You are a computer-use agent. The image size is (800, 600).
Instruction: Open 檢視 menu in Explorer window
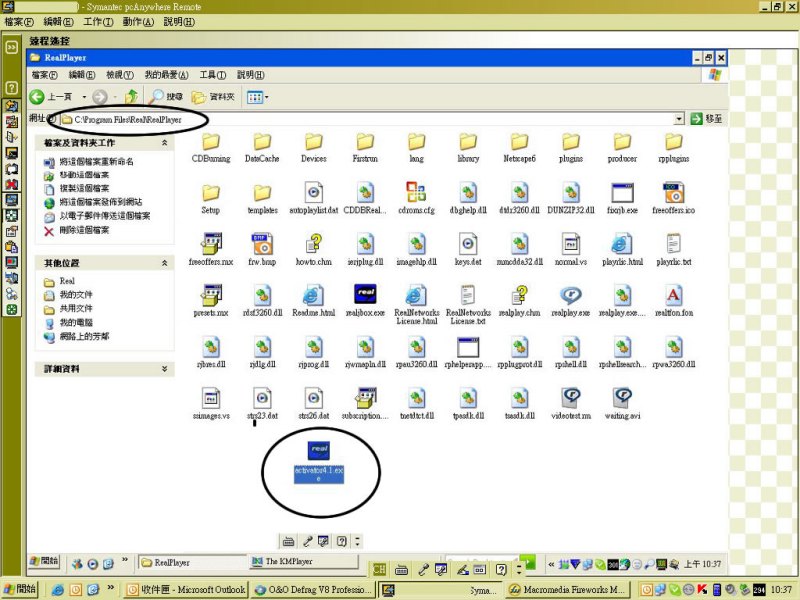(119, 75)
